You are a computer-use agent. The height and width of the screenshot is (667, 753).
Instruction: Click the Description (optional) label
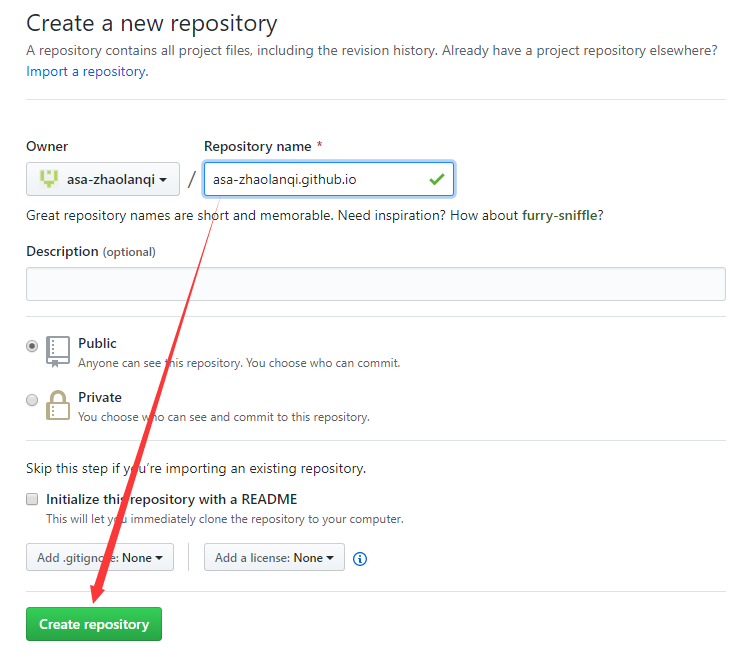(90, 251)
